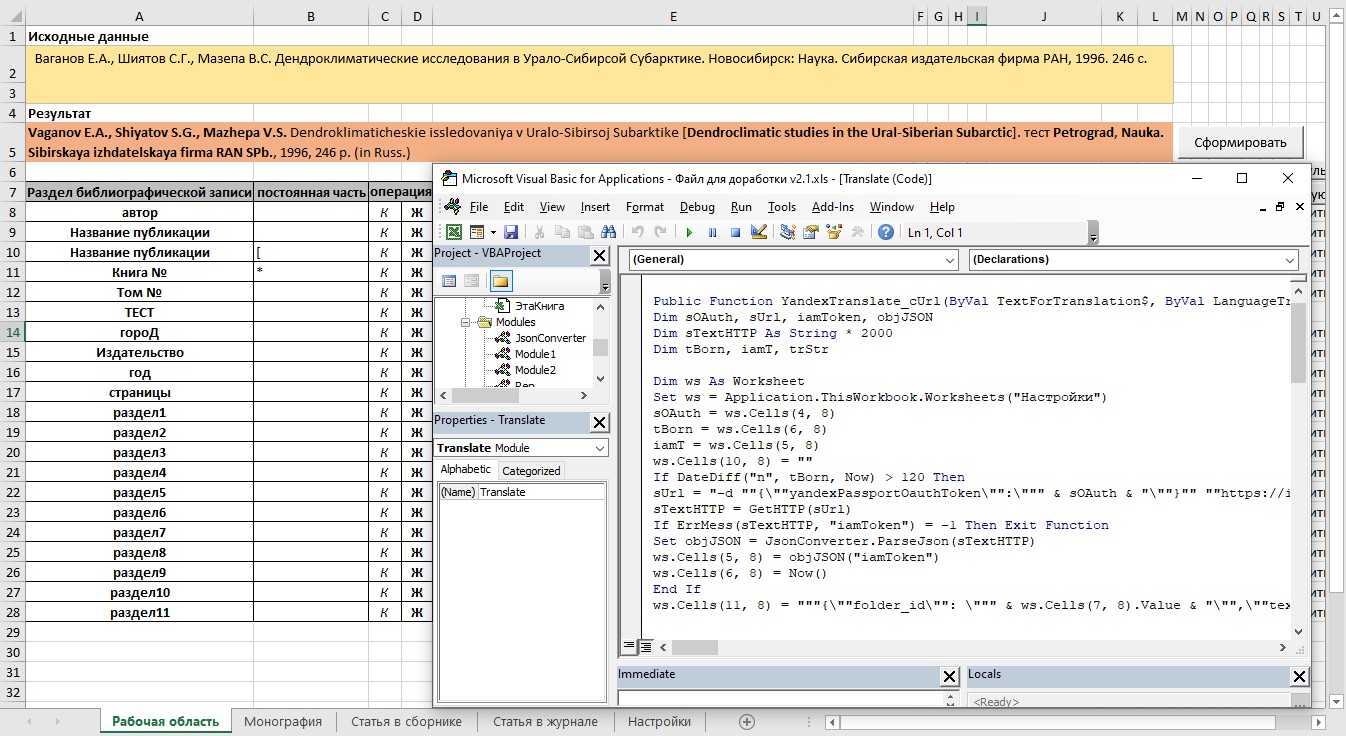Click the Help question mark icon
The image size is (1346, 736).
point(885,233)
